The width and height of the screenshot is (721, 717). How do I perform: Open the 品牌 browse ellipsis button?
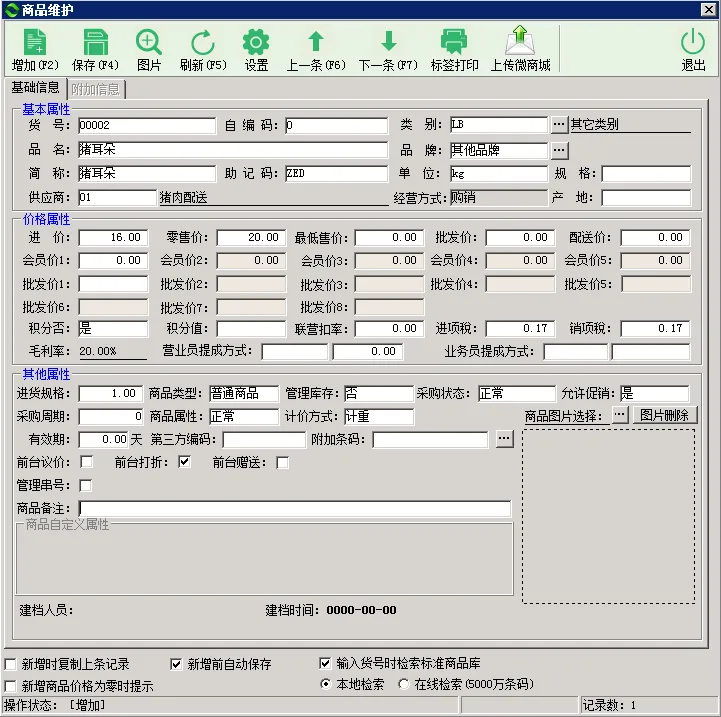(559, 150)
